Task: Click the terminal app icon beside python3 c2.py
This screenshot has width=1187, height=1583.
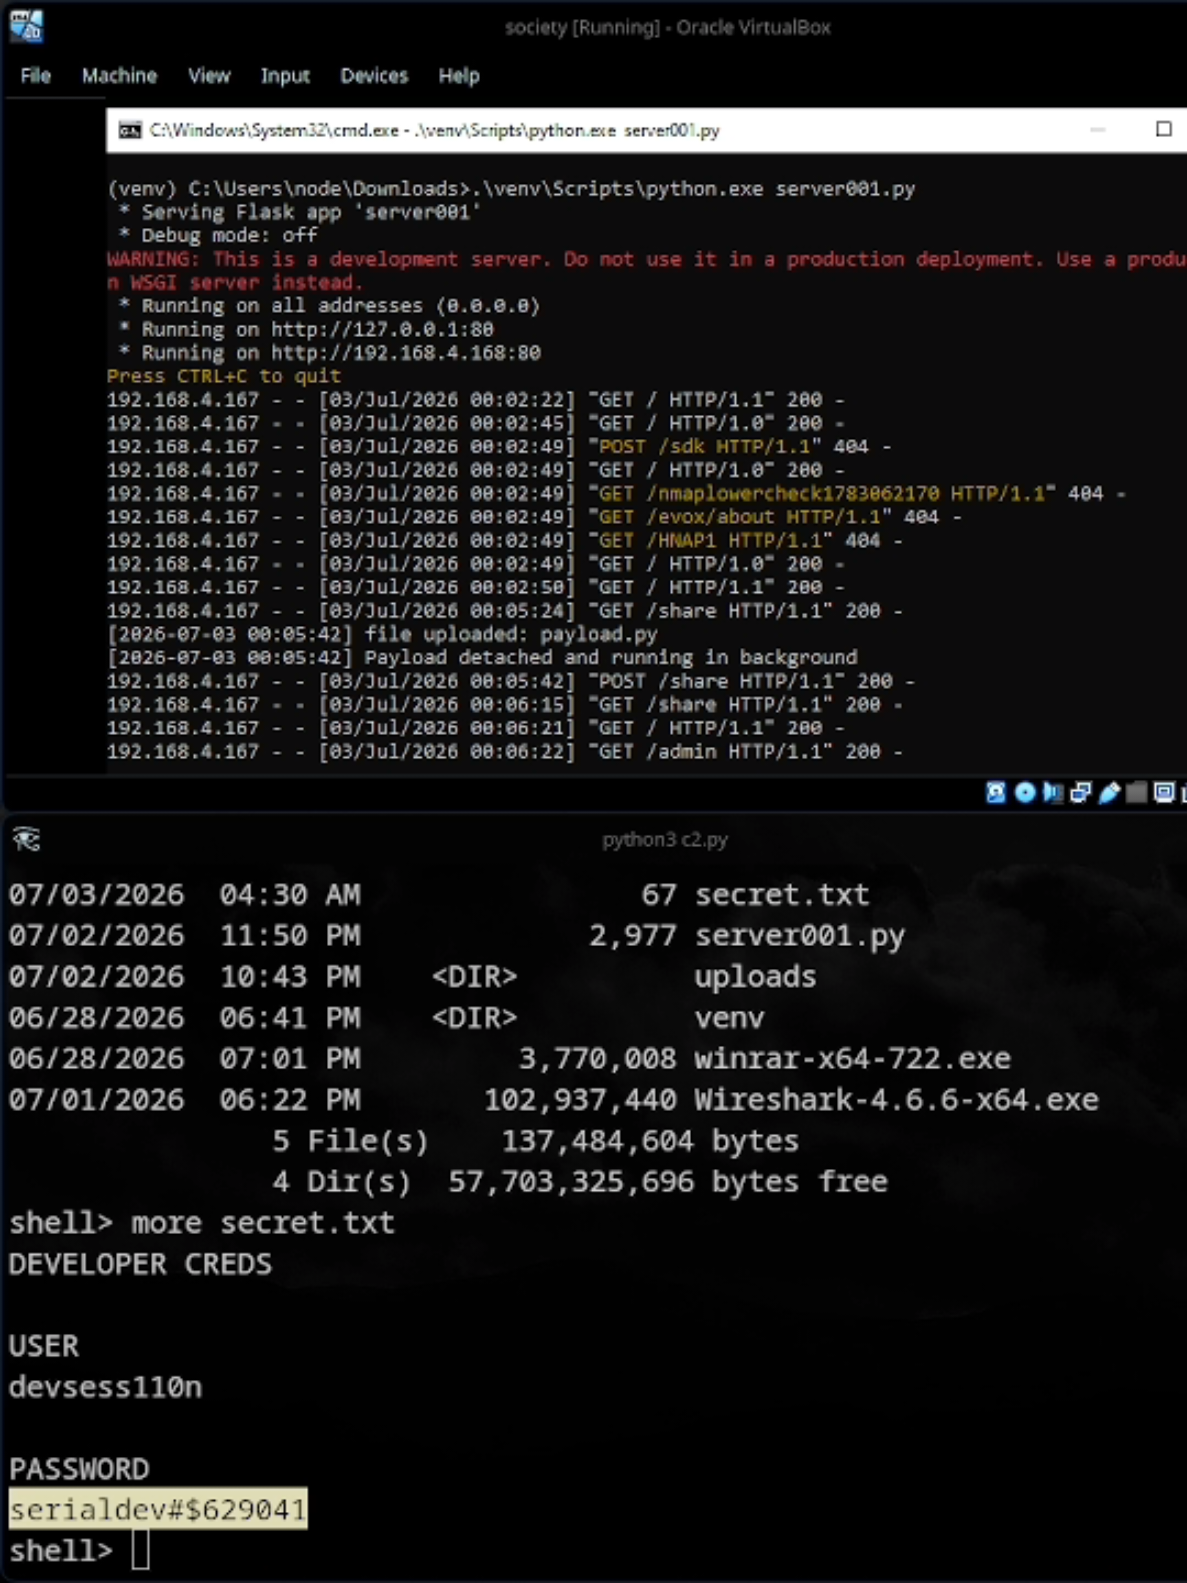Action: click(x=26, y=839)
